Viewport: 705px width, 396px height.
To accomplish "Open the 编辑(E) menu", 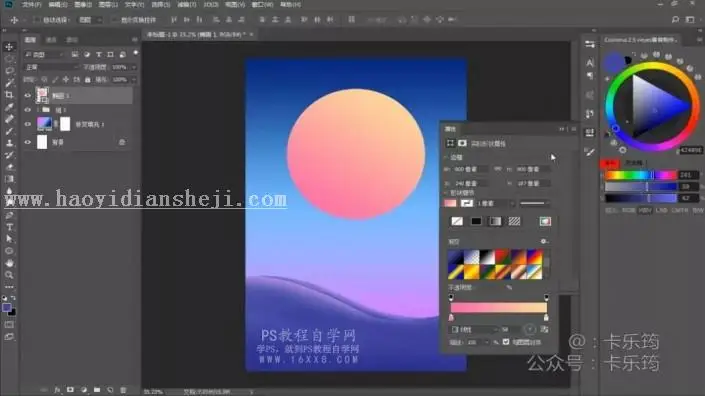I will pyautogui.click(x=58, y=4).
